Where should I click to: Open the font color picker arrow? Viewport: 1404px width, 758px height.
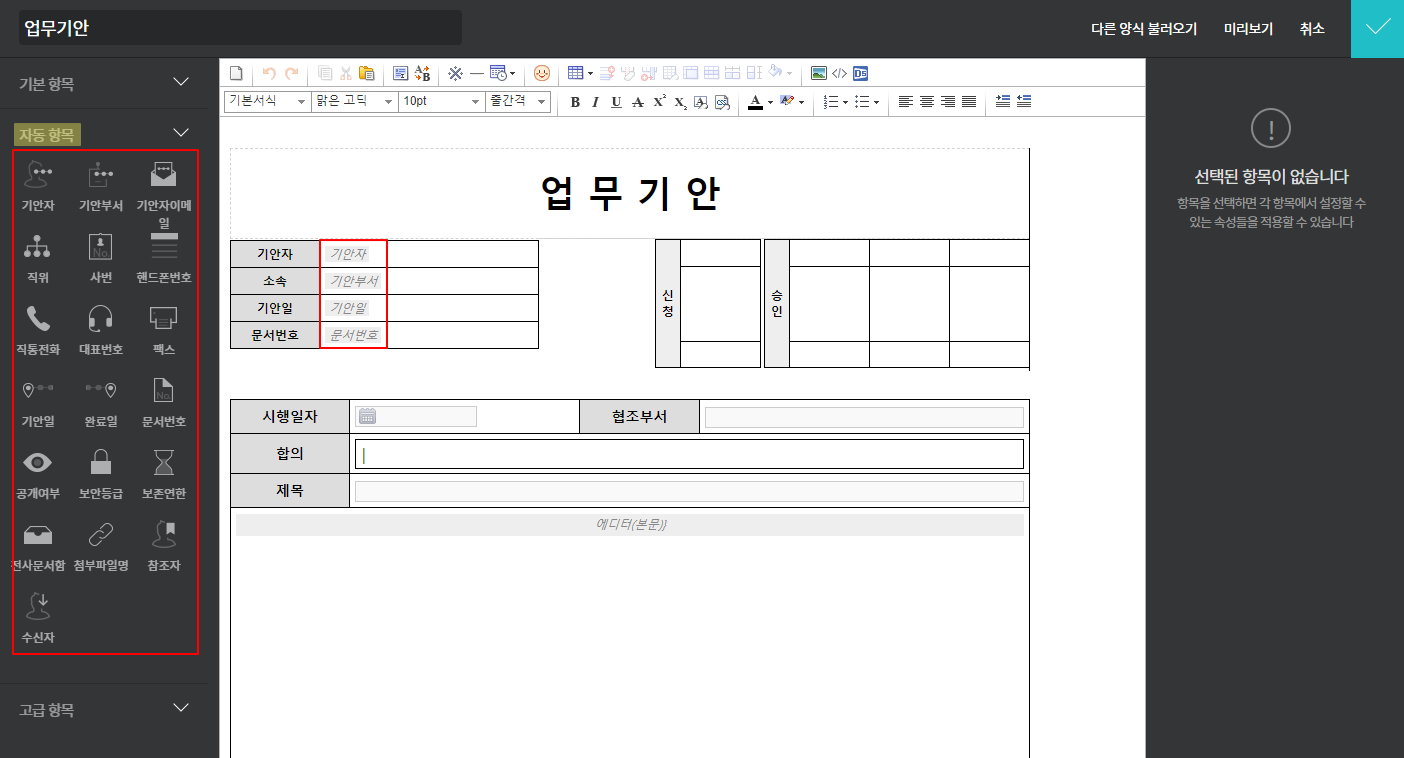[770, 102]
